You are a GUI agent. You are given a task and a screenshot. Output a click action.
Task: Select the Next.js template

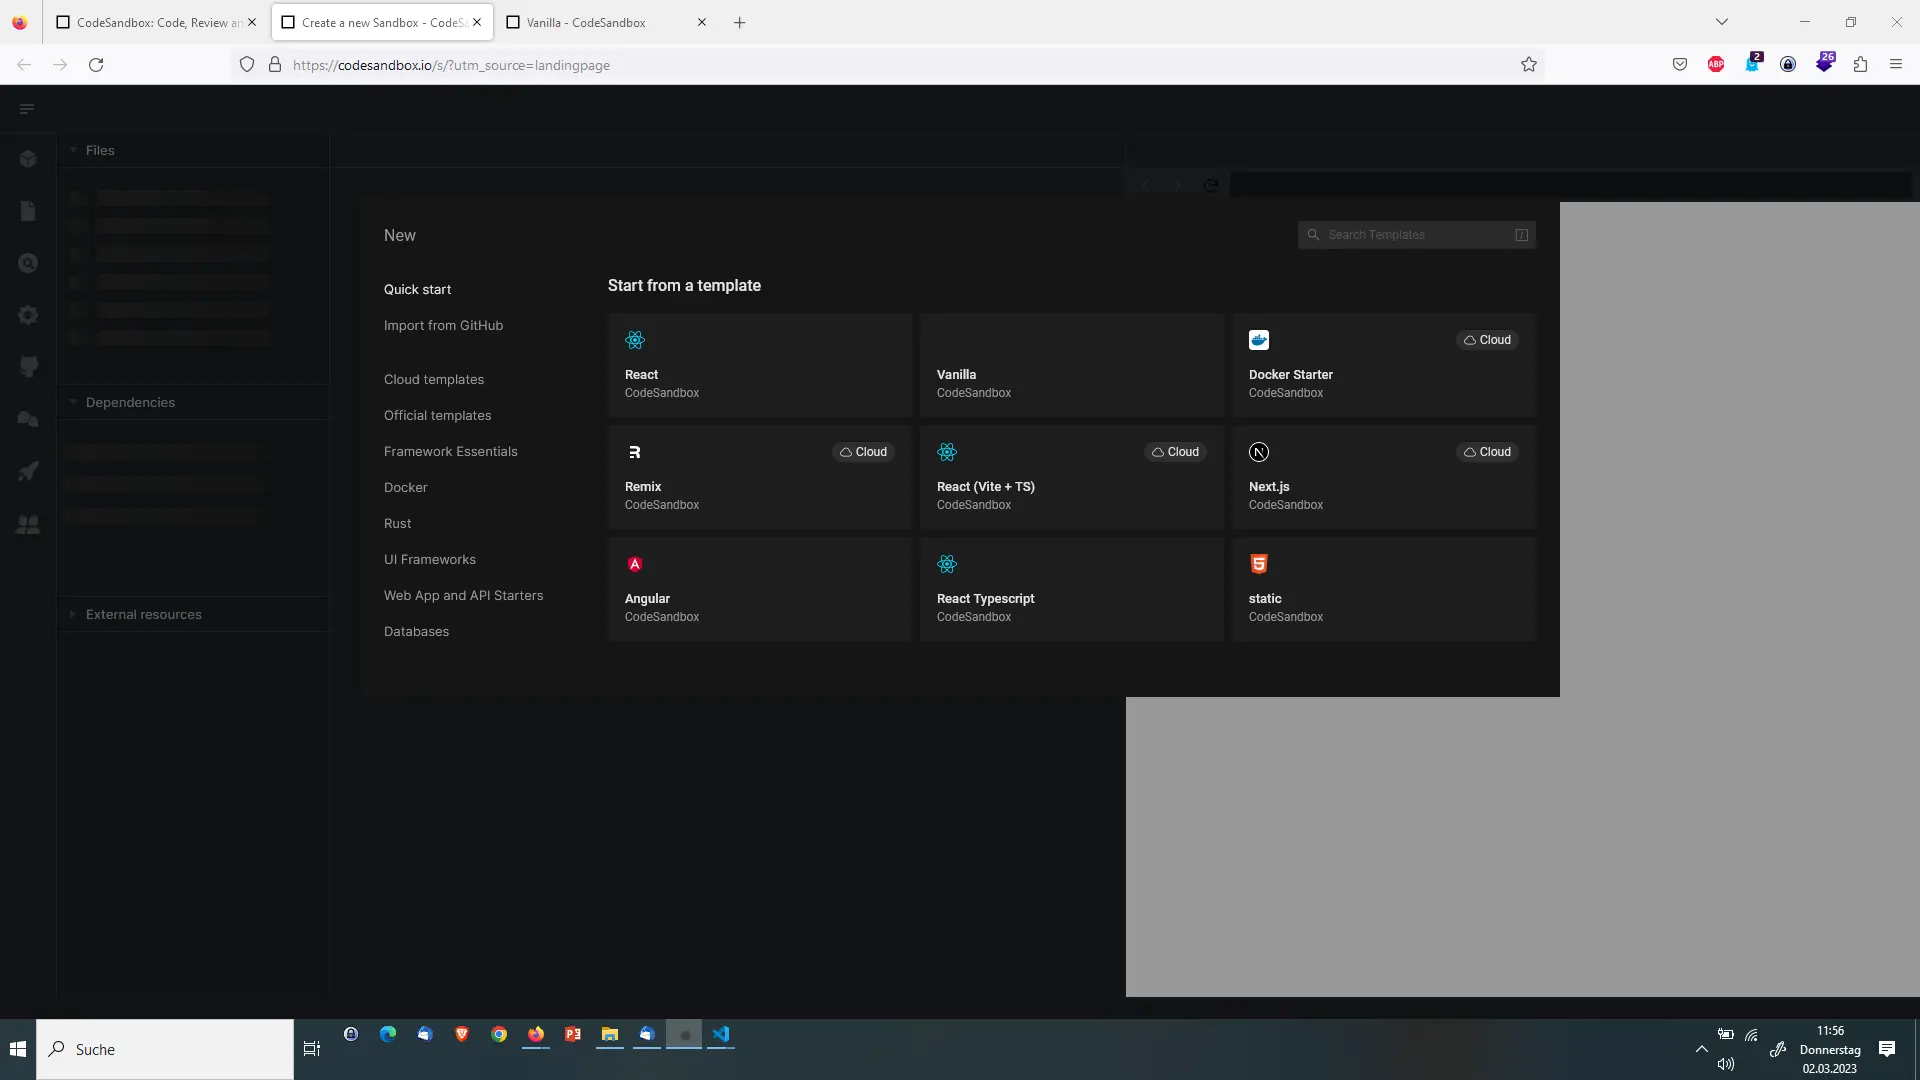(x=1384, y=477)
